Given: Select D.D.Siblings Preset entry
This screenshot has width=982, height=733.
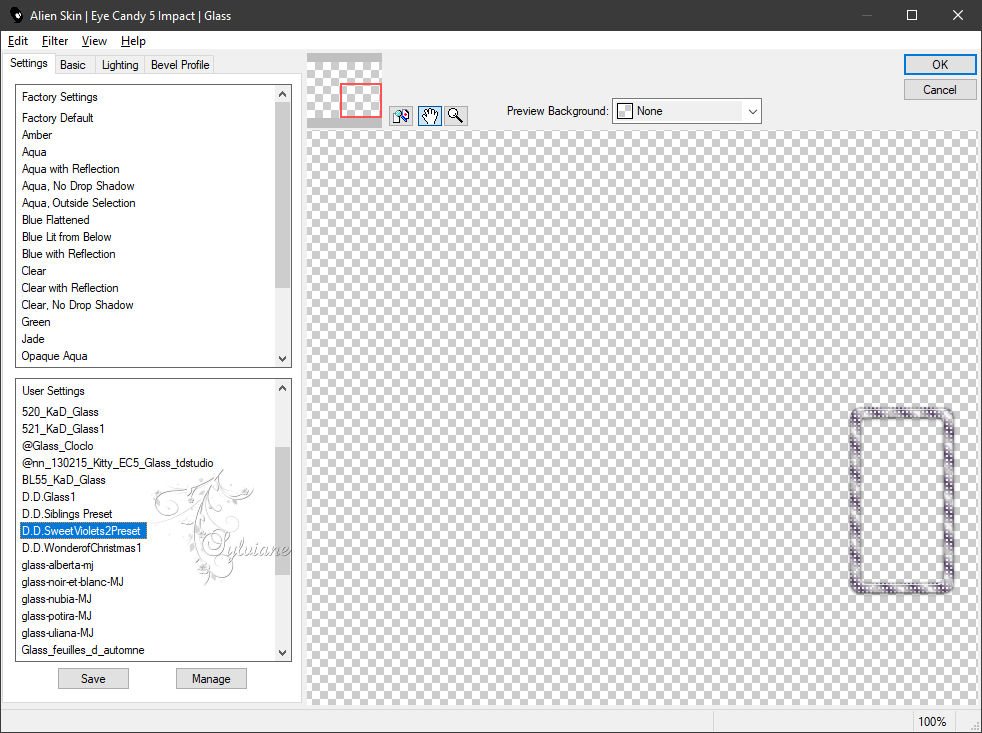Looking at the screenshot, I should pos(67,514).
